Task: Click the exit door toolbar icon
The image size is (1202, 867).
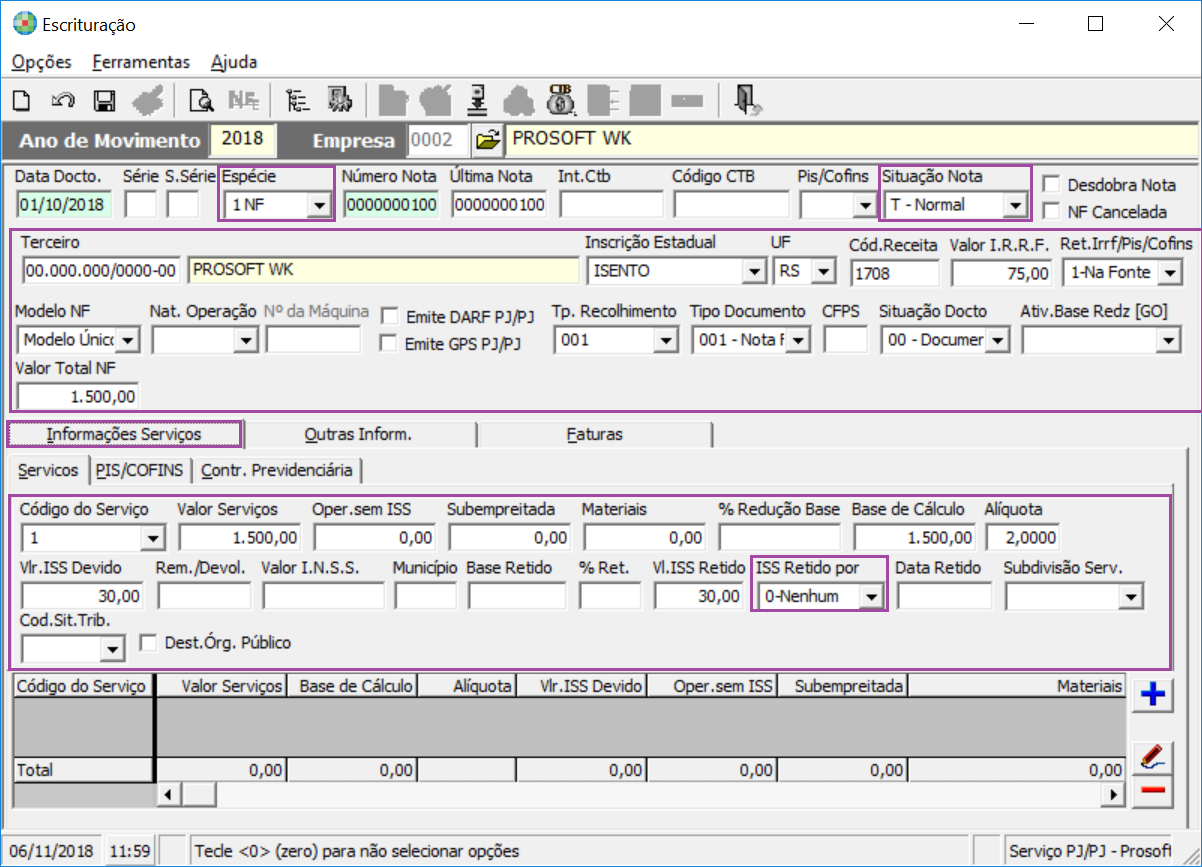Action: 746,99
